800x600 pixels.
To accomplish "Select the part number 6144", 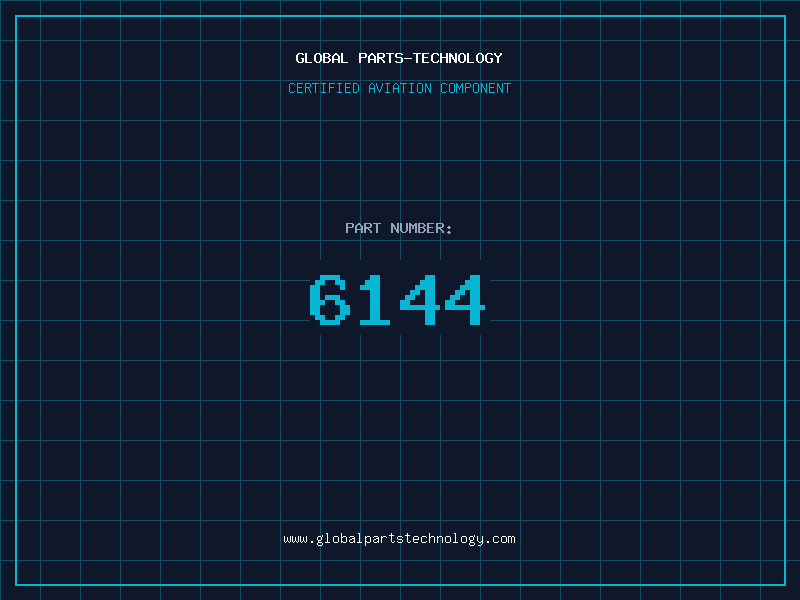I will pyautogui.click(x=397, y=299).
